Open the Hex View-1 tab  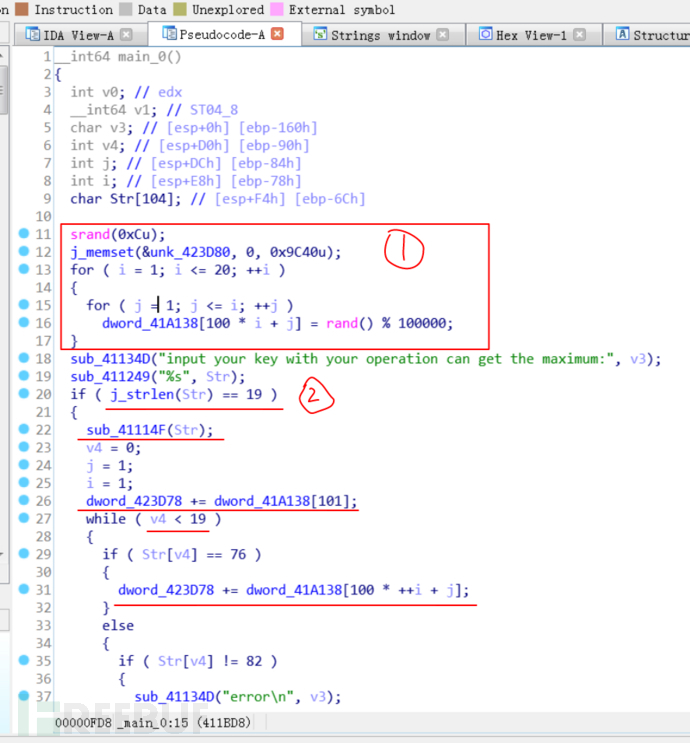(530, 34)
